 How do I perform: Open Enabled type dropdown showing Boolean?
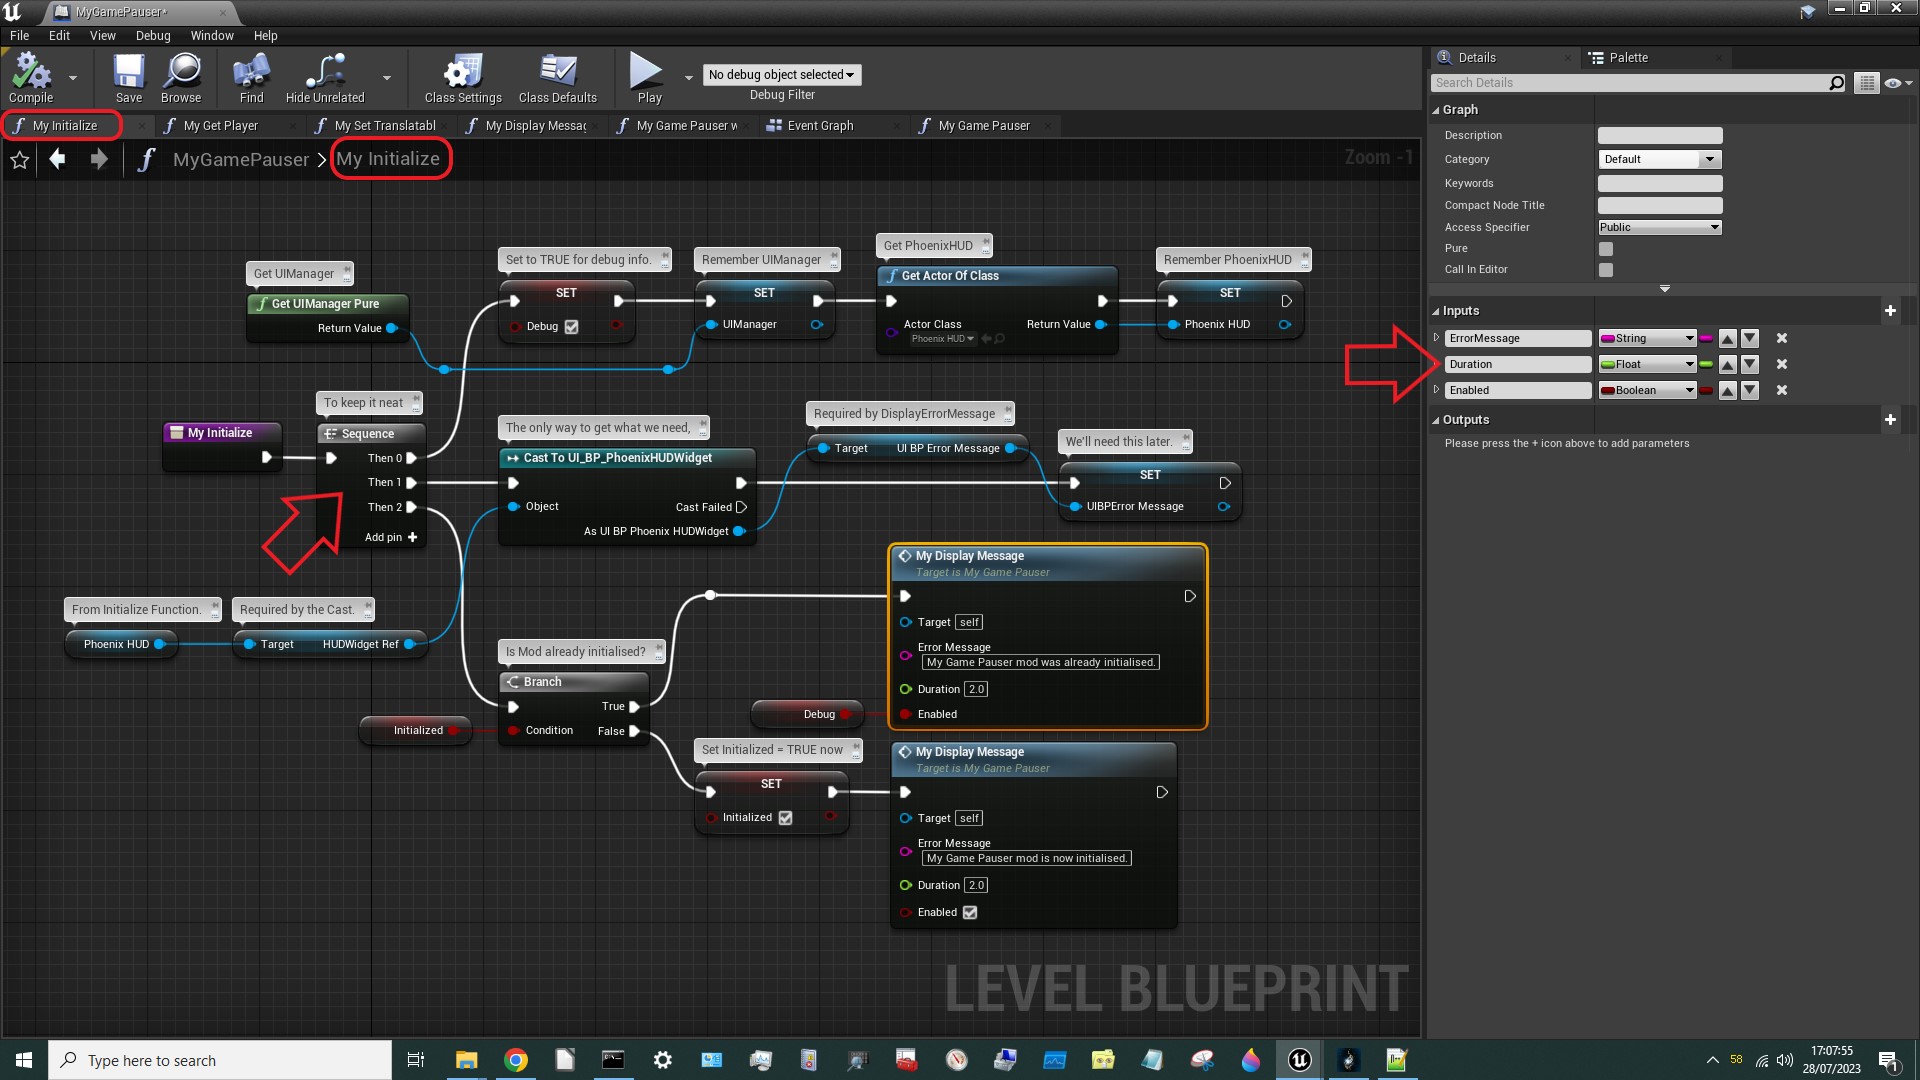[1648, 390]
